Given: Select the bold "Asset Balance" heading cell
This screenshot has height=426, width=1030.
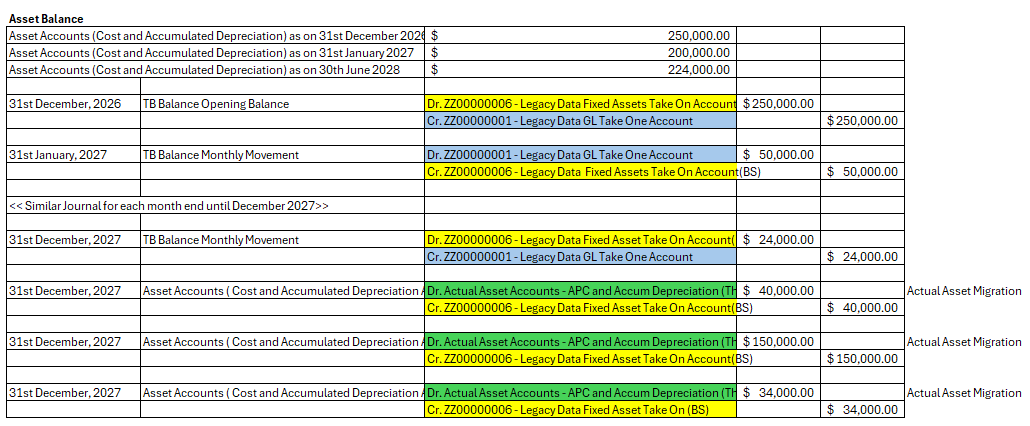Looking at the screenshot, I should tap(46, 19).
